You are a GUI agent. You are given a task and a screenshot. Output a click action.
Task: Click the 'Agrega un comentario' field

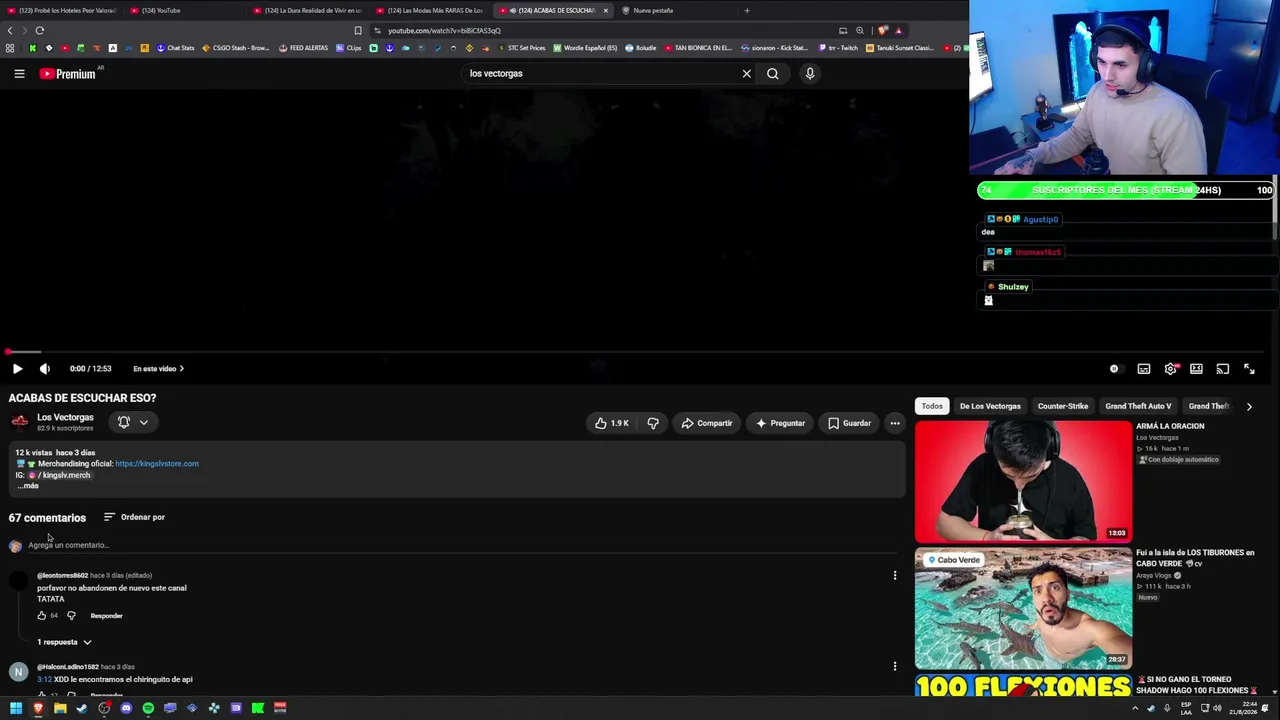click(460, 545)
